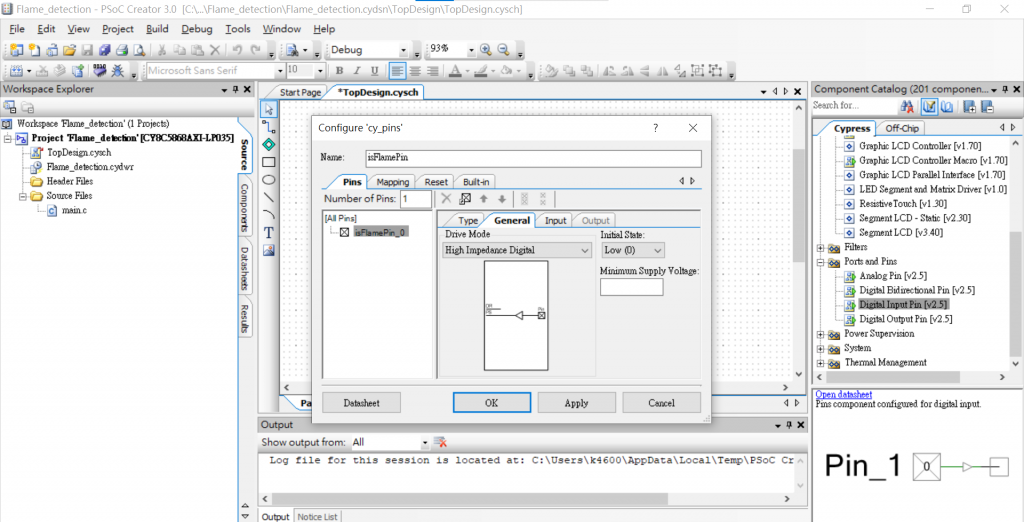Toggle the Component Catalog filter icon
1024x522 pixels.
tap(929, 106)
